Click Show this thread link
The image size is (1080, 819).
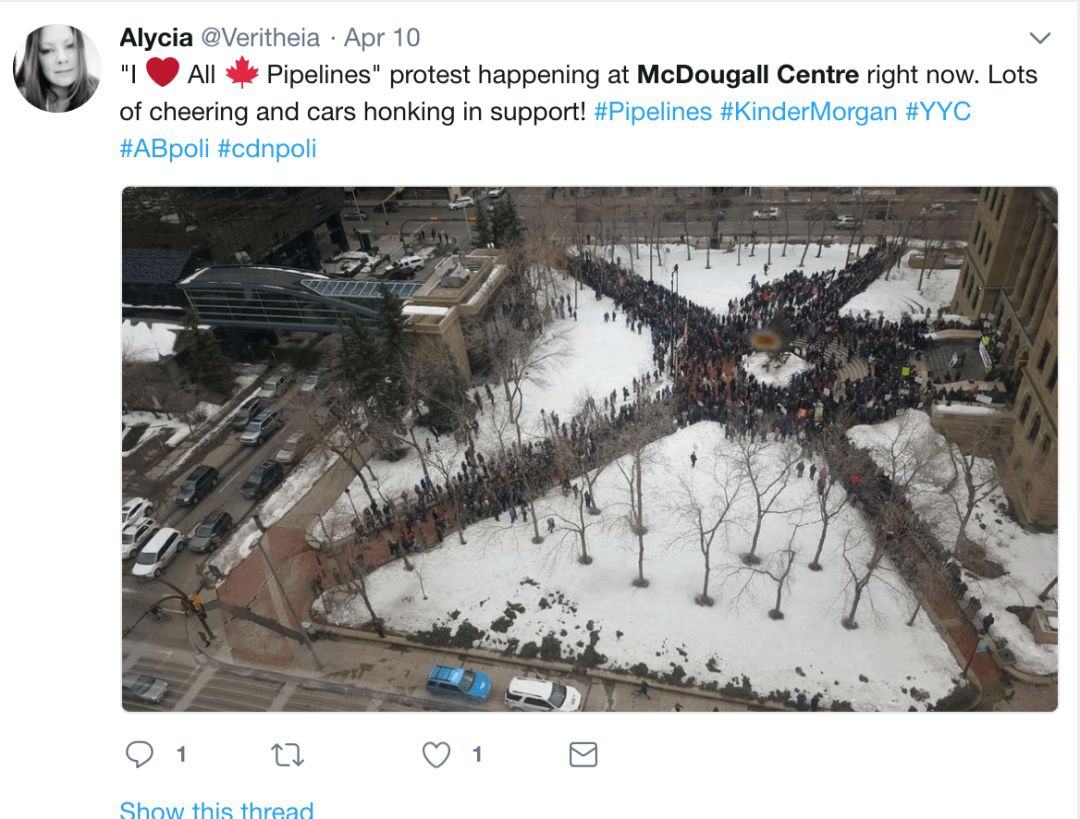click(216, 809)
